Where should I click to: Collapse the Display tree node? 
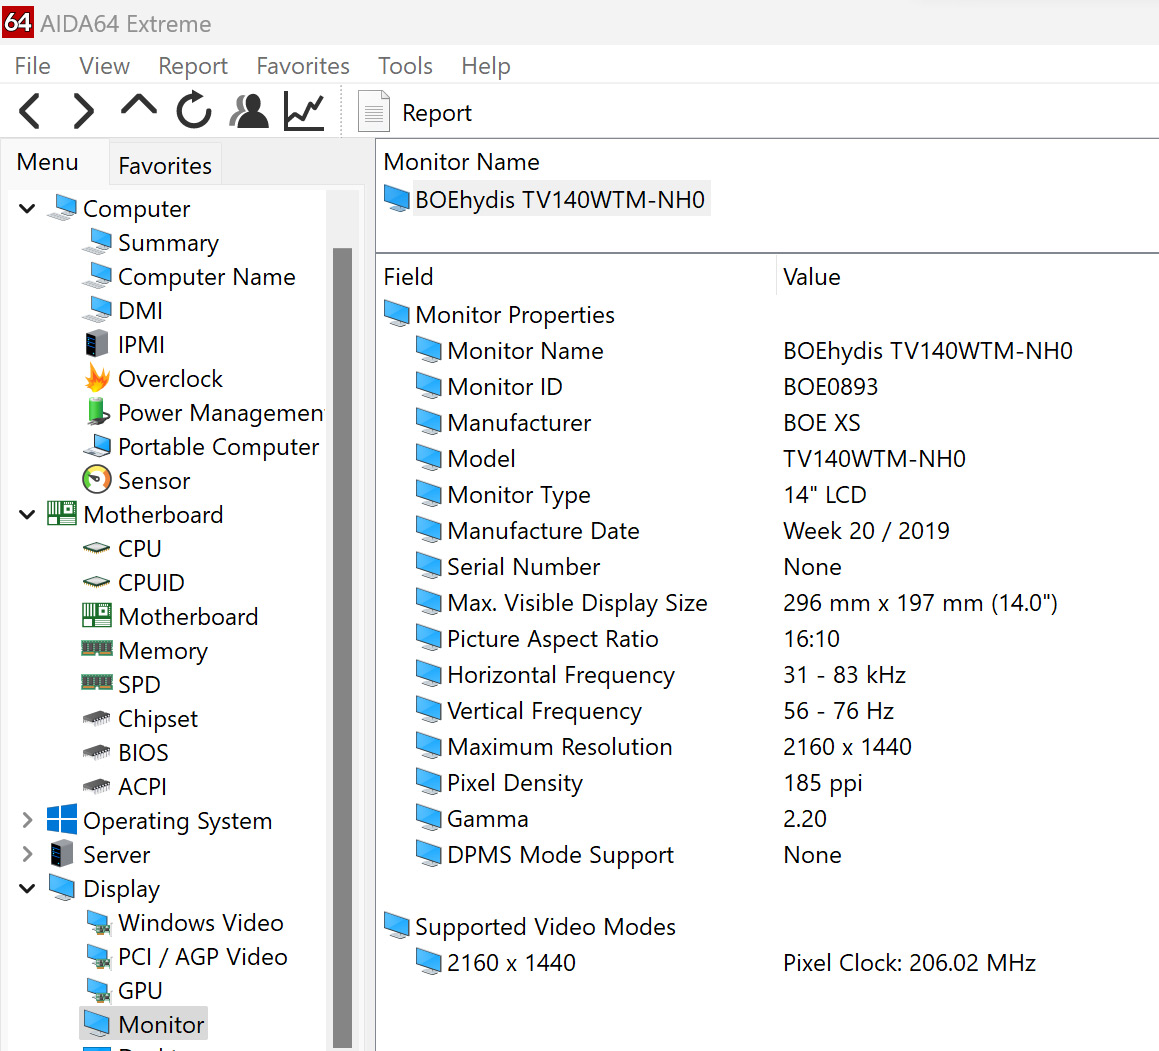[x=27, y=888]
